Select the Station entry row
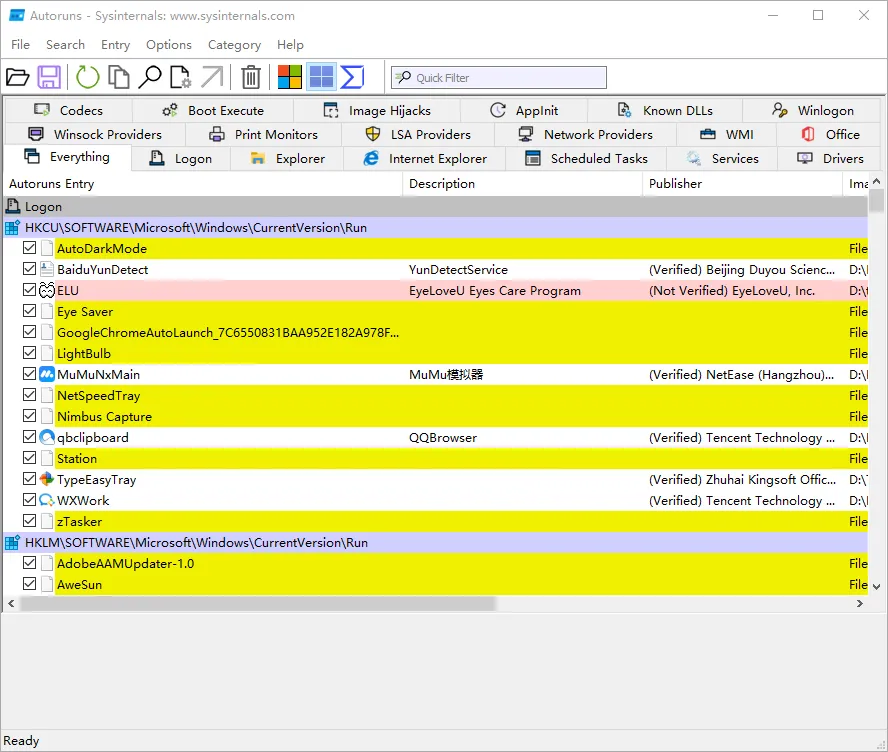888x752 pixels. 436,458
